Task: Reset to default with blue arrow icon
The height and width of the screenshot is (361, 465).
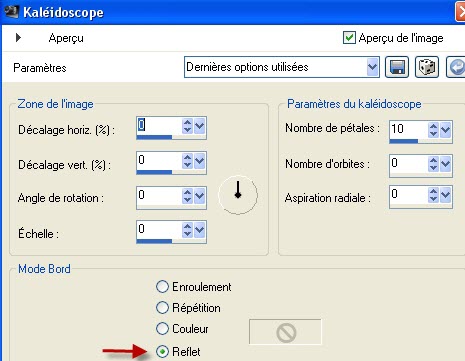Action: point(456,67)
